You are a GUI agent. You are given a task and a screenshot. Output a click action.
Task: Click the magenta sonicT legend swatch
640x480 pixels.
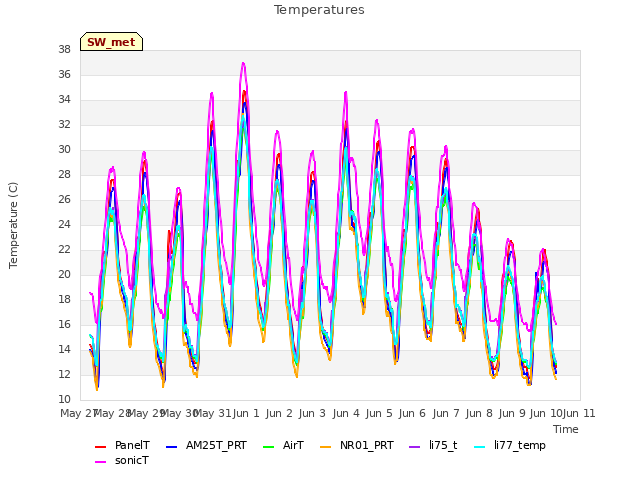(100, 462)
